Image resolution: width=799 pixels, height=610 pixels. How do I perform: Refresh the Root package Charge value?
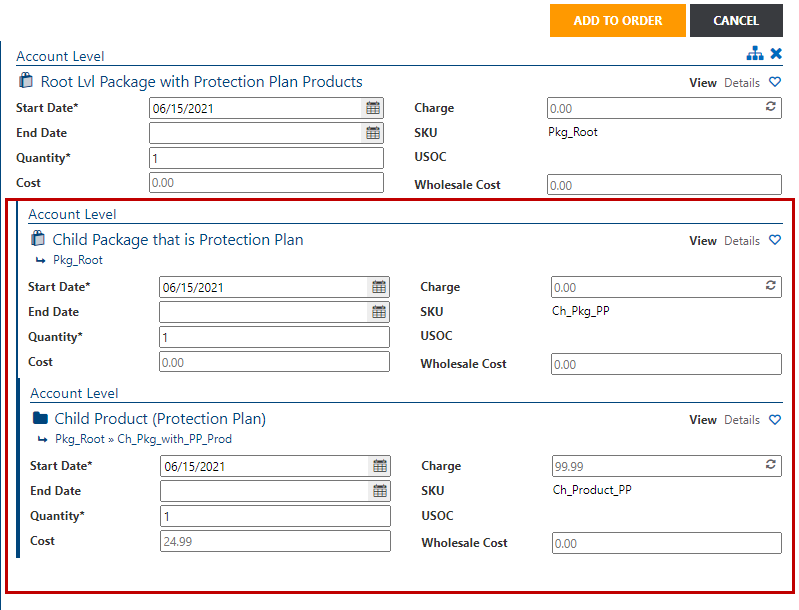[771, 107]
